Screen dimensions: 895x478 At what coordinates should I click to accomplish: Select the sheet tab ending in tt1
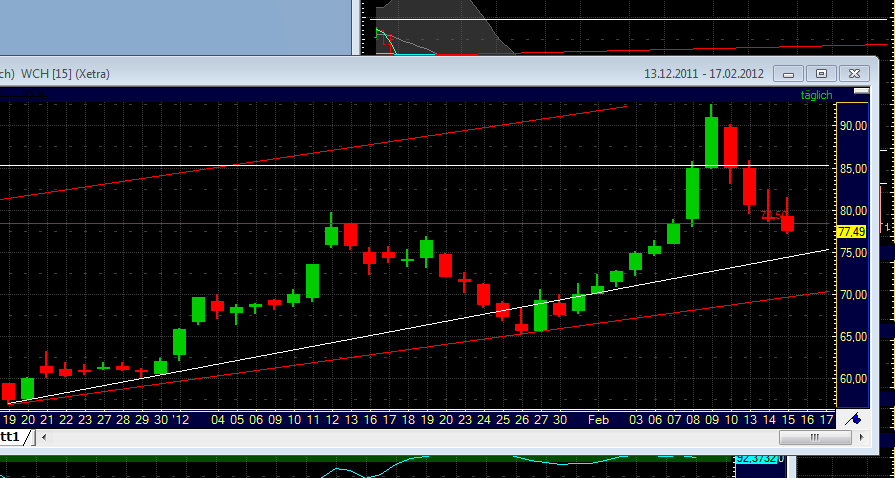click(x=13, y=437)
